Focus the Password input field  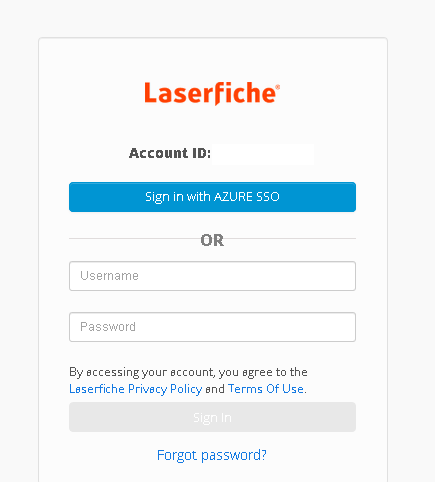tap(212, 327)
